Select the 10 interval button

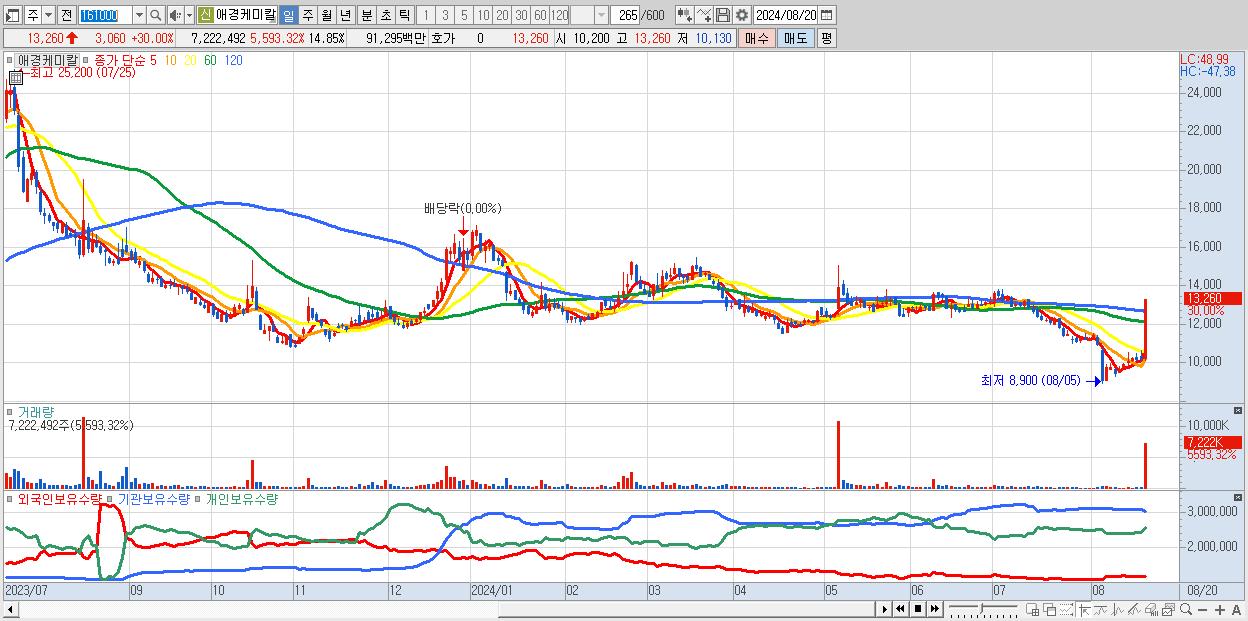[x=483, y=15]
